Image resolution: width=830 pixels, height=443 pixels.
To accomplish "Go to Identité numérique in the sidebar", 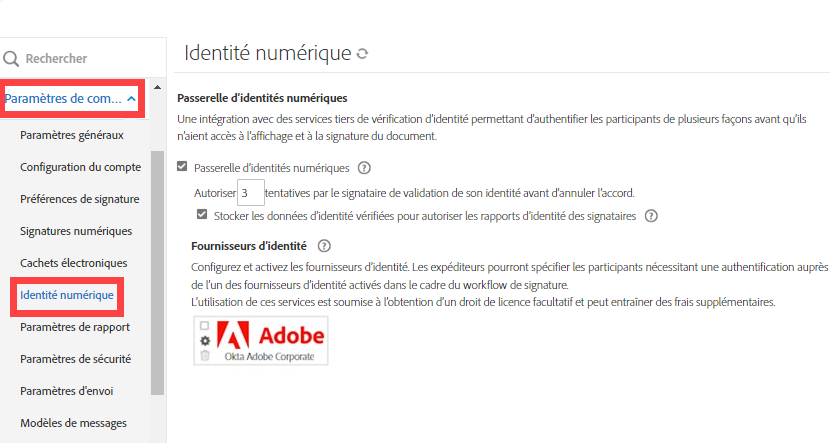I will [67, 295].
